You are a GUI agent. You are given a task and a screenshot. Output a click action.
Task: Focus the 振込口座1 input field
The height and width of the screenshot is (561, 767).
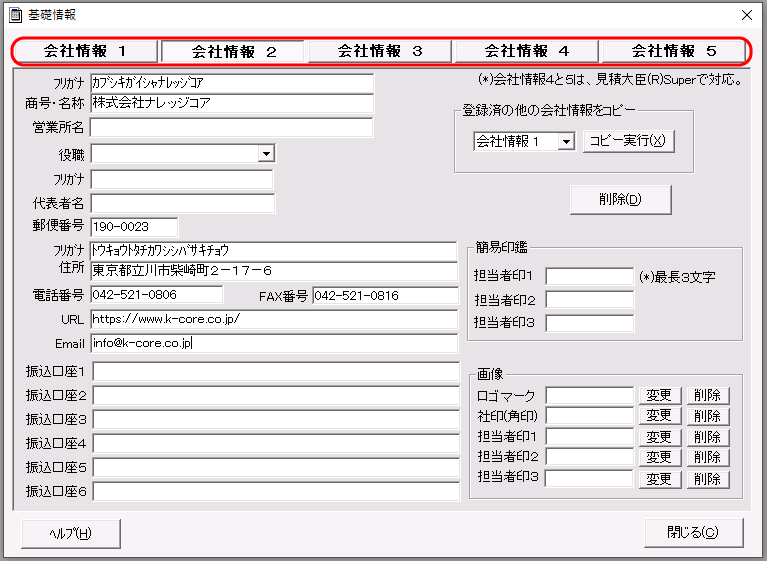point(276,372)
